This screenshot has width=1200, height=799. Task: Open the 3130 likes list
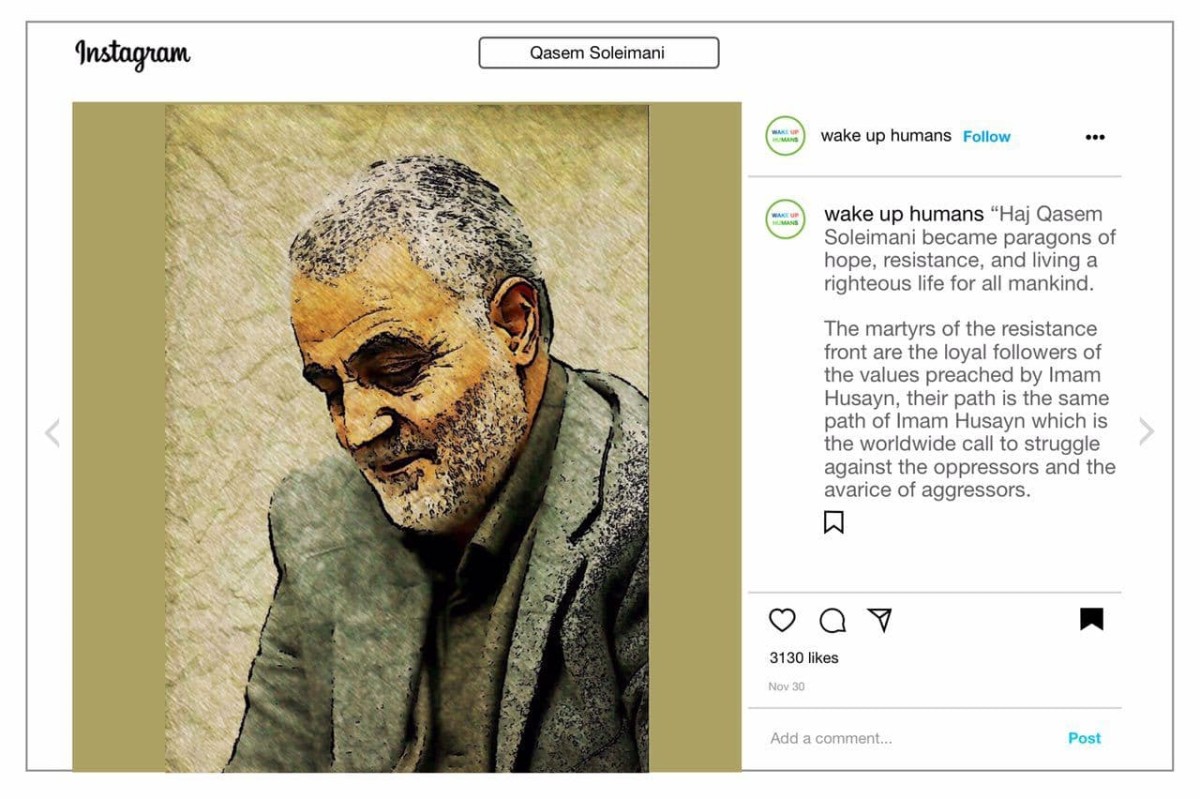click(804, 658)
